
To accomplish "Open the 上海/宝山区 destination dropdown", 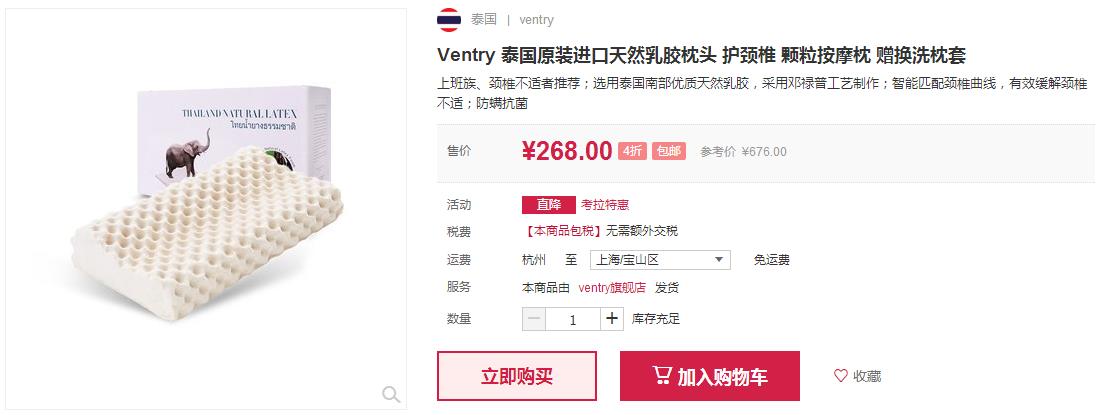I will (x=660, y=260).
